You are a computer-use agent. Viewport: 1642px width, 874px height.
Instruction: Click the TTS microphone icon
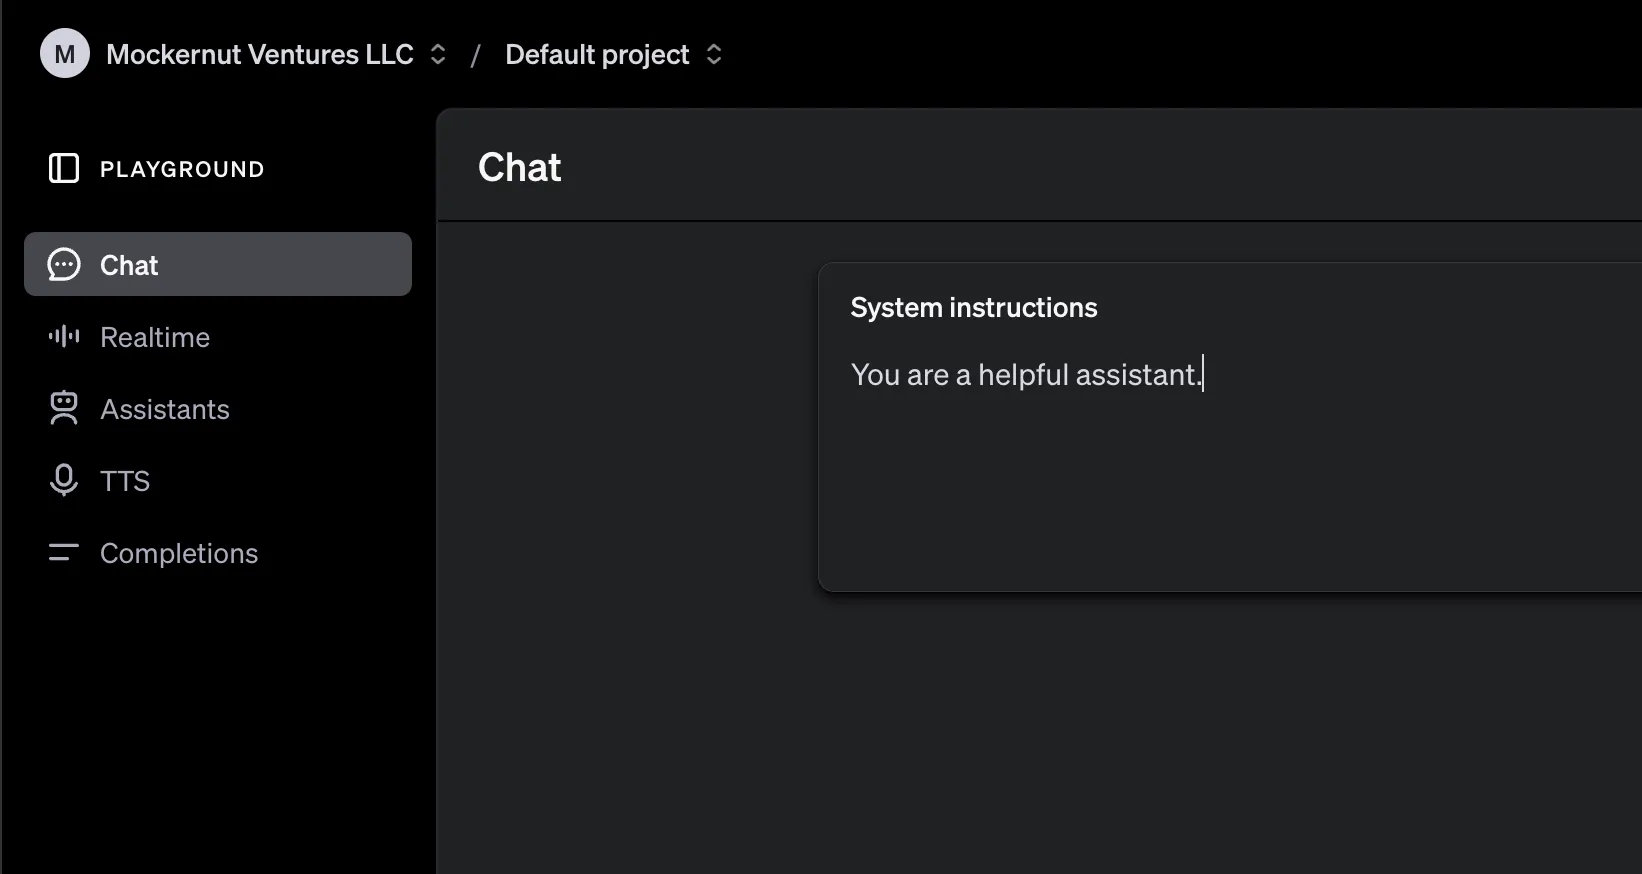tap(64, 481)
